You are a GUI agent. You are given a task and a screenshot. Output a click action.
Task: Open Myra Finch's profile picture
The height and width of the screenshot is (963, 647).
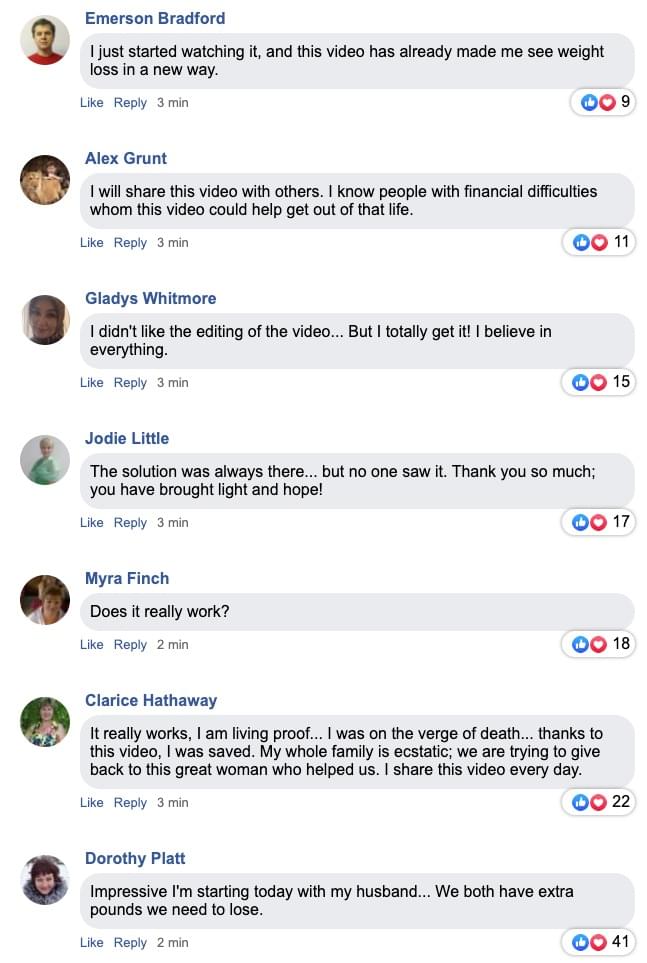coord(45,600)
